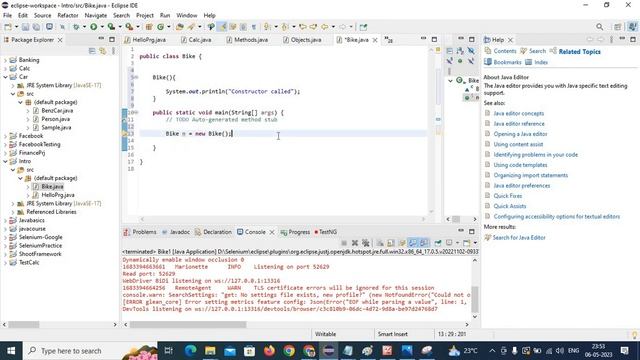The width and height of the screenshot is (640, 360).
Task: Open the Open Console dropdown arrow
Action: pyautogui.click(x=475, y=243)
